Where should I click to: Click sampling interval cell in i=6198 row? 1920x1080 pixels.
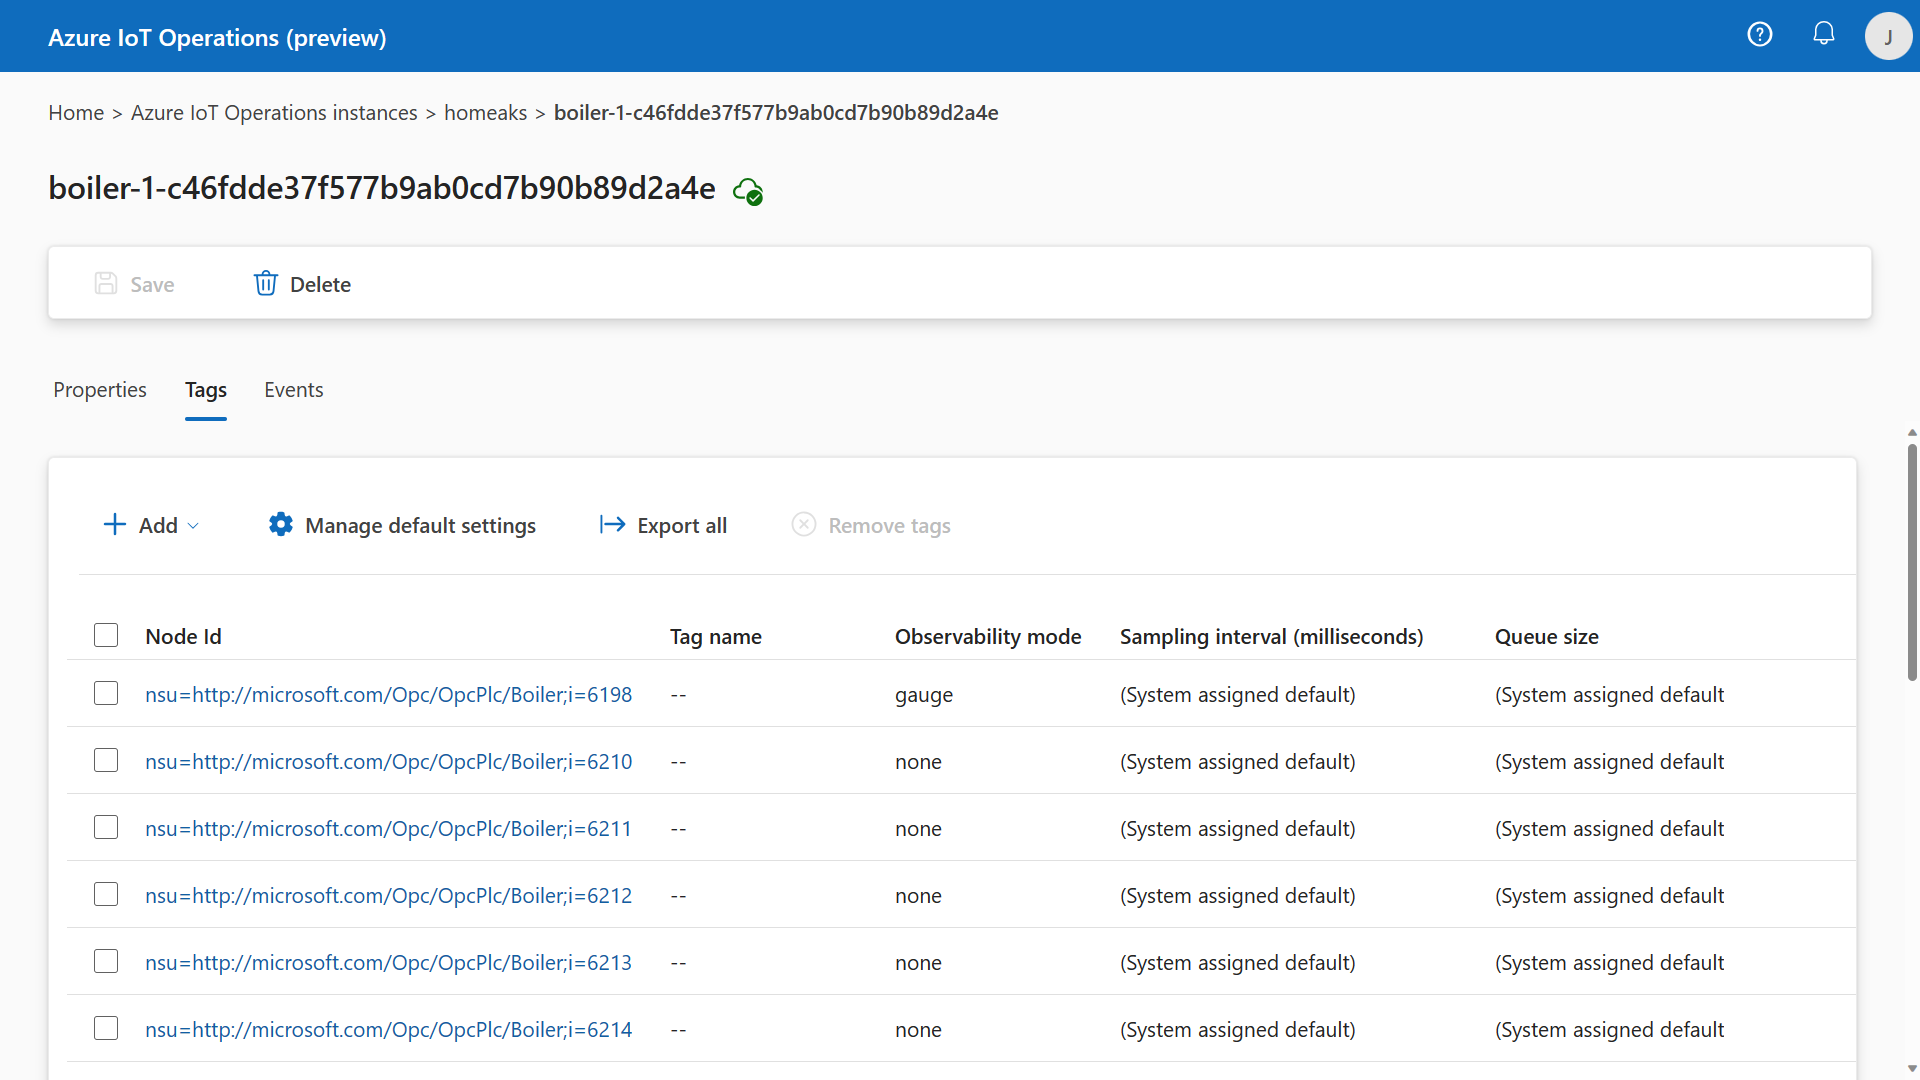pyautogui.click(x=1238, y=695)
